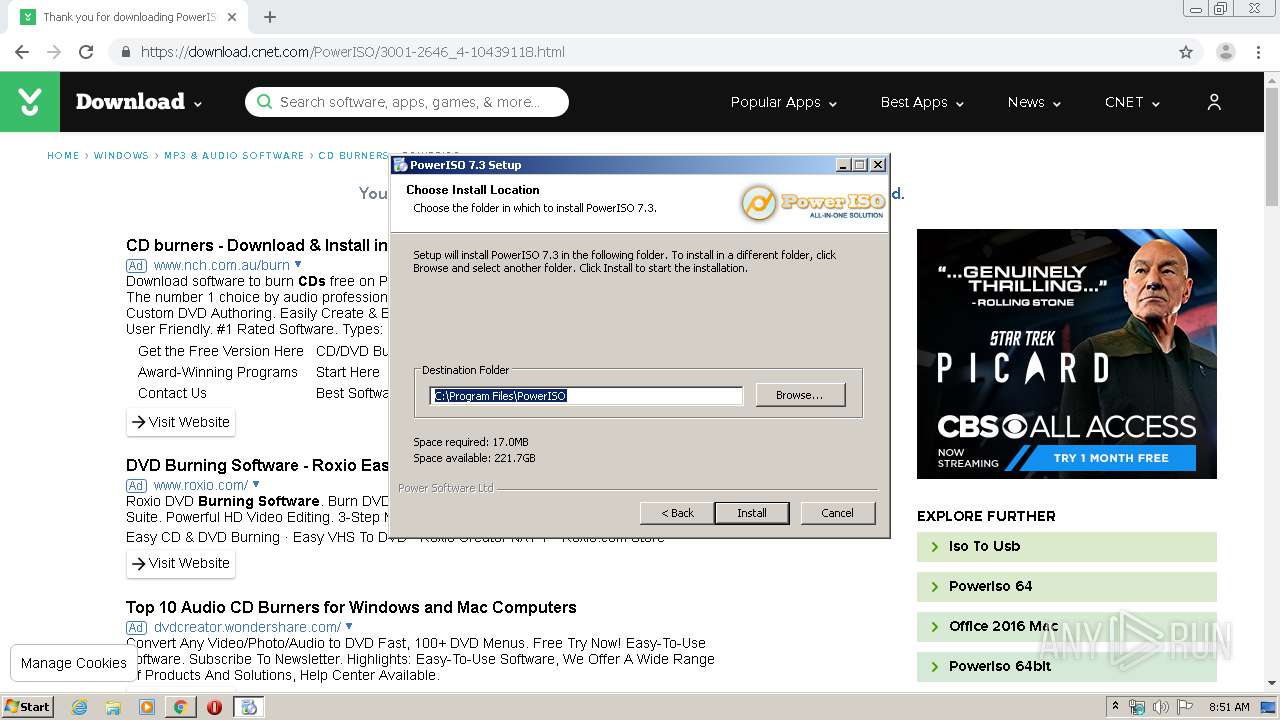1280x720 pixels.
Task: Open the Opera taskbar icon
Action: (x=214, y=707)
